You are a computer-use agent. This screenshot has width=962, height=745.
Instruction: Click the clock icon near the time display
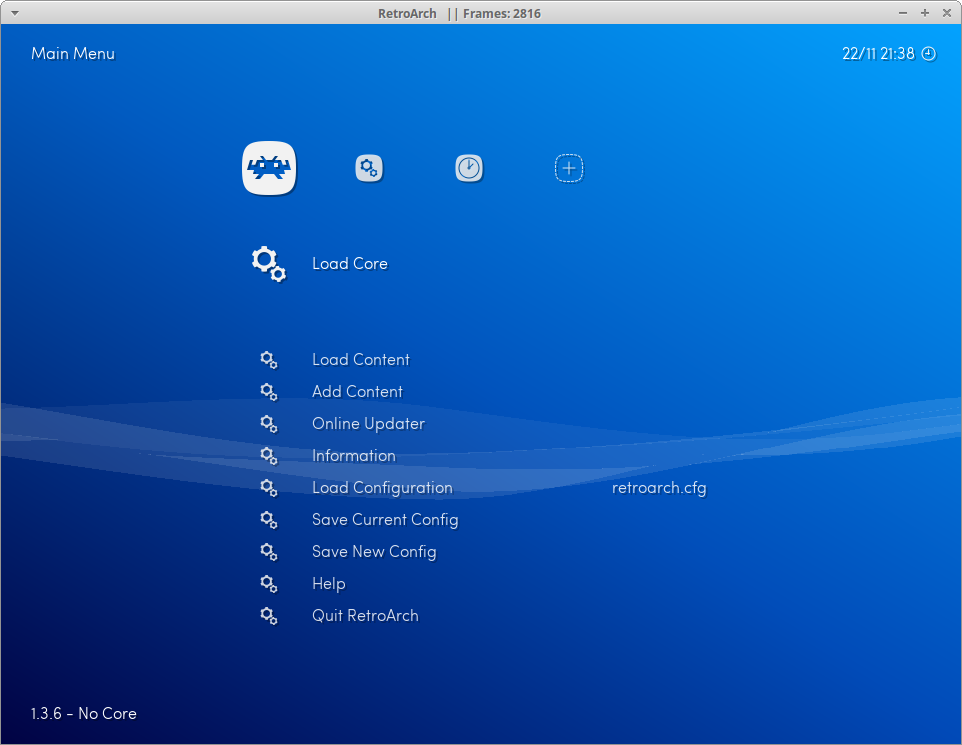tap(928, 54)
